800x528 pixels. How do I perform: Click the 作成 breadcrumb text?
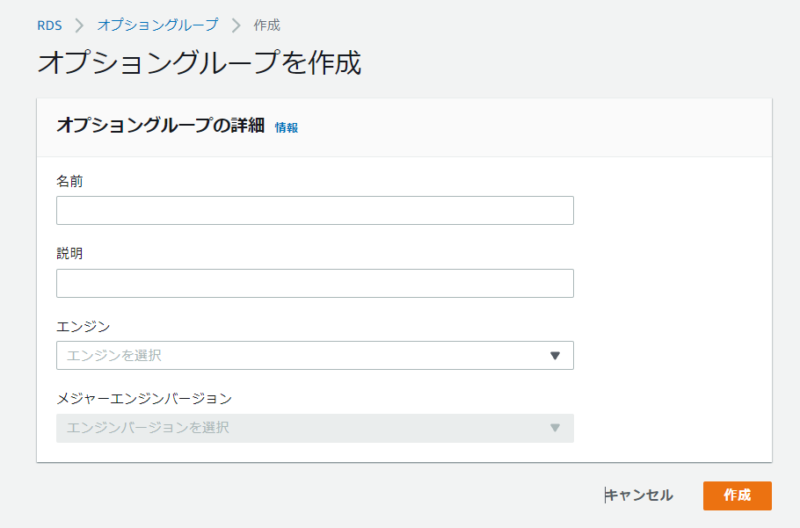pos(267,25)
